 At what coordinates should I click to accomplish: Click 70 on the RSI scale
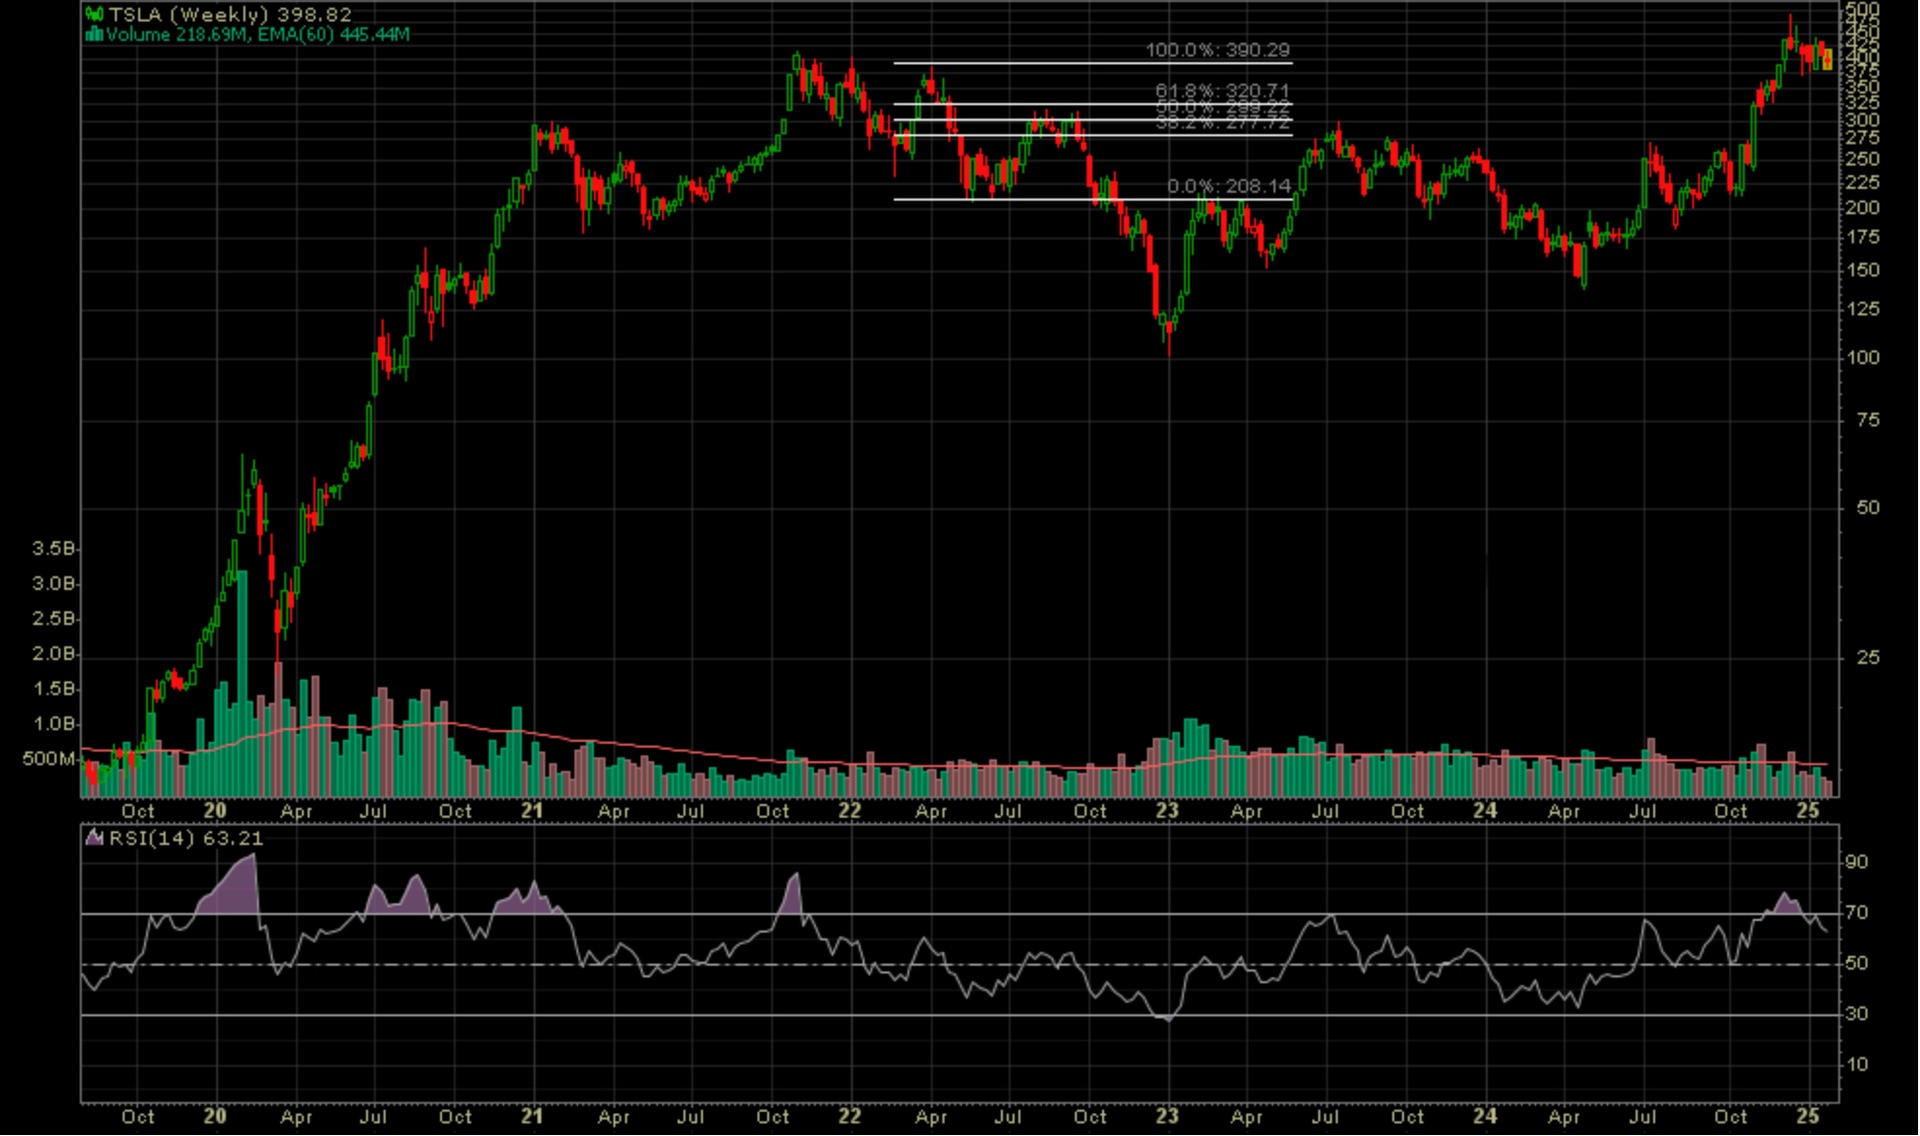coord(1856,913)
